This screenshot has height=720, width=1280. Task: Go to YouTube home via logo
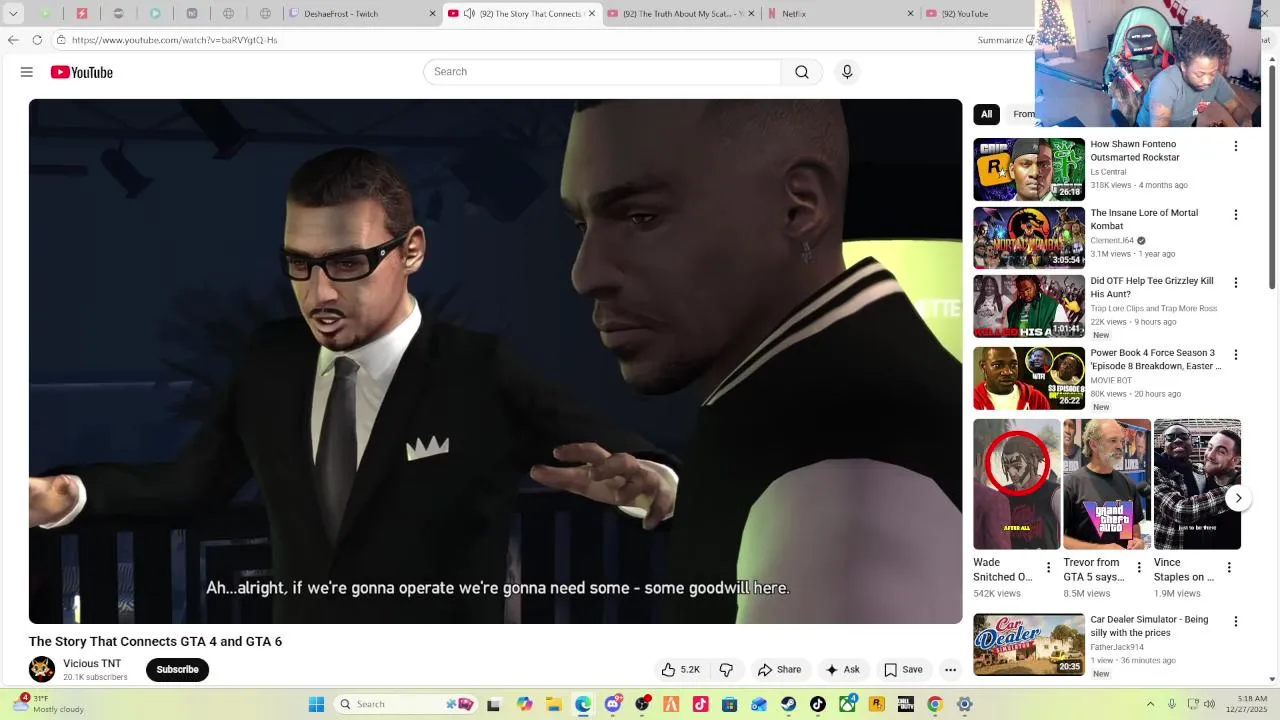coord(82,72)
